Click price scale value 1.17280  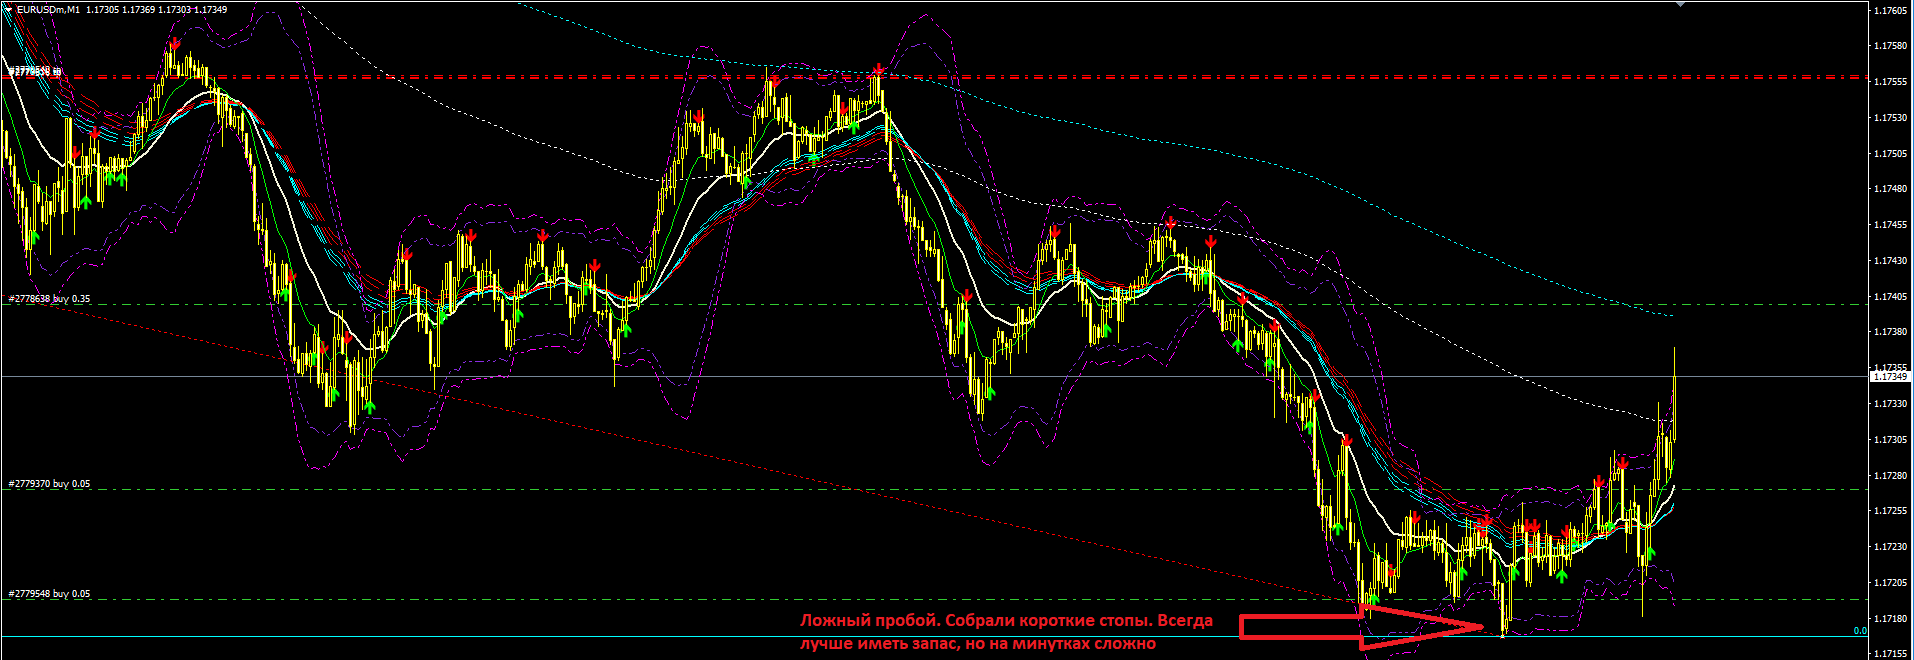point(1892,476)
